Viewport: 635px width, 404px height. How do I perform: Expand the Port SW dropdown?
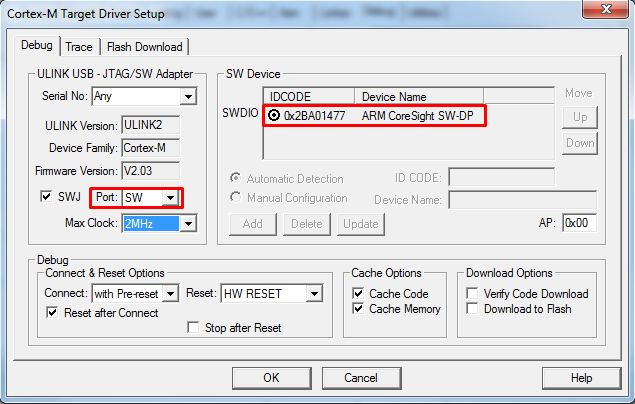[x=171, y=198]
